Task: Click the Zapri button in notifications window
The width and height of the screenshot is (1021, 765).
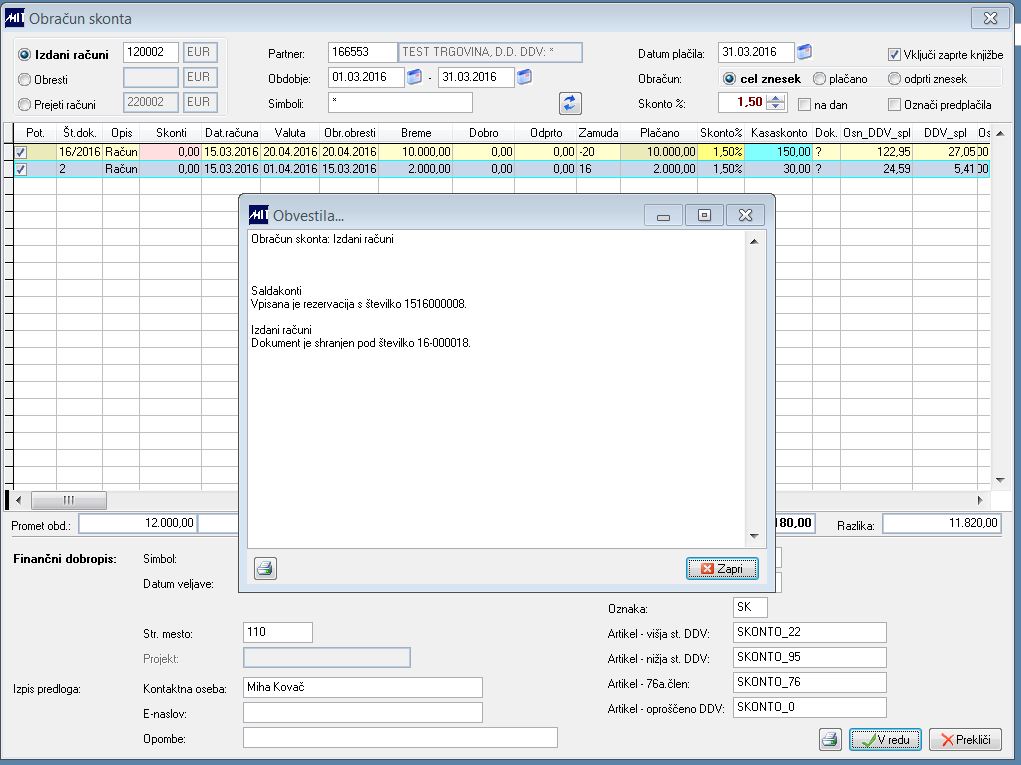Action: click(721, 568)
